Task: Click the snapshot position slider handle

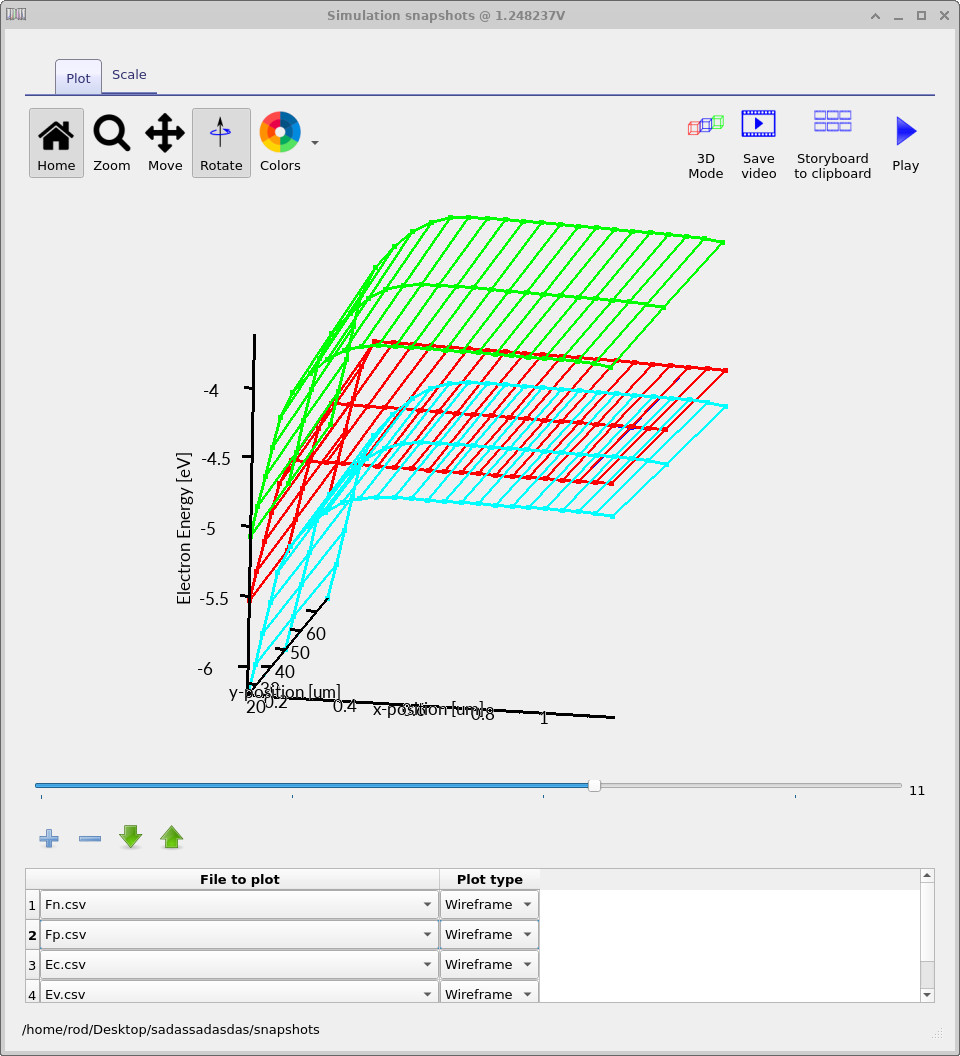Action: [594, 786]
